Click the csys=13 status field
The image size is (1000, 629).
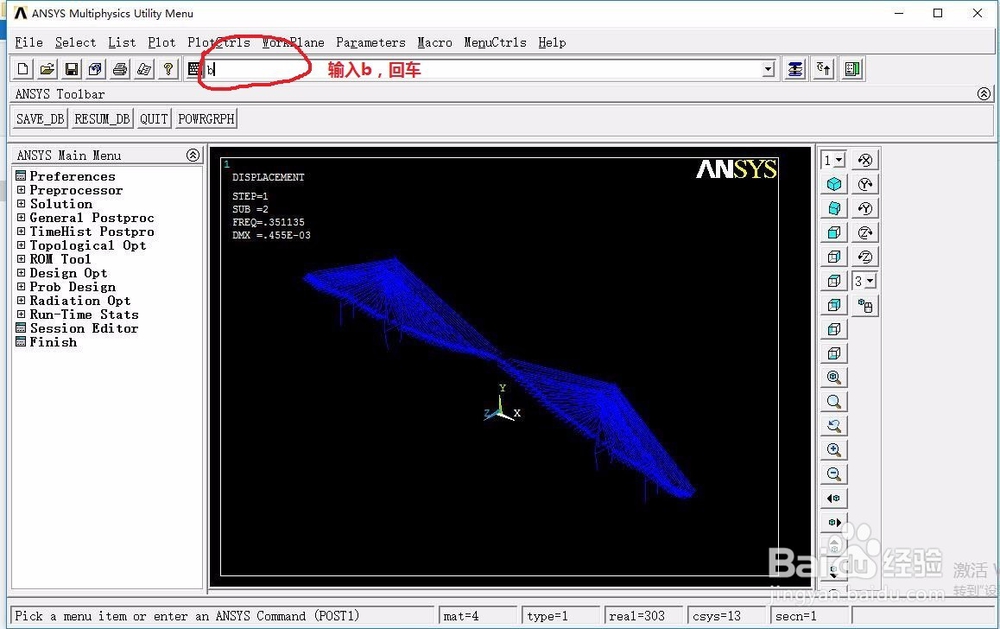point(726,616)
